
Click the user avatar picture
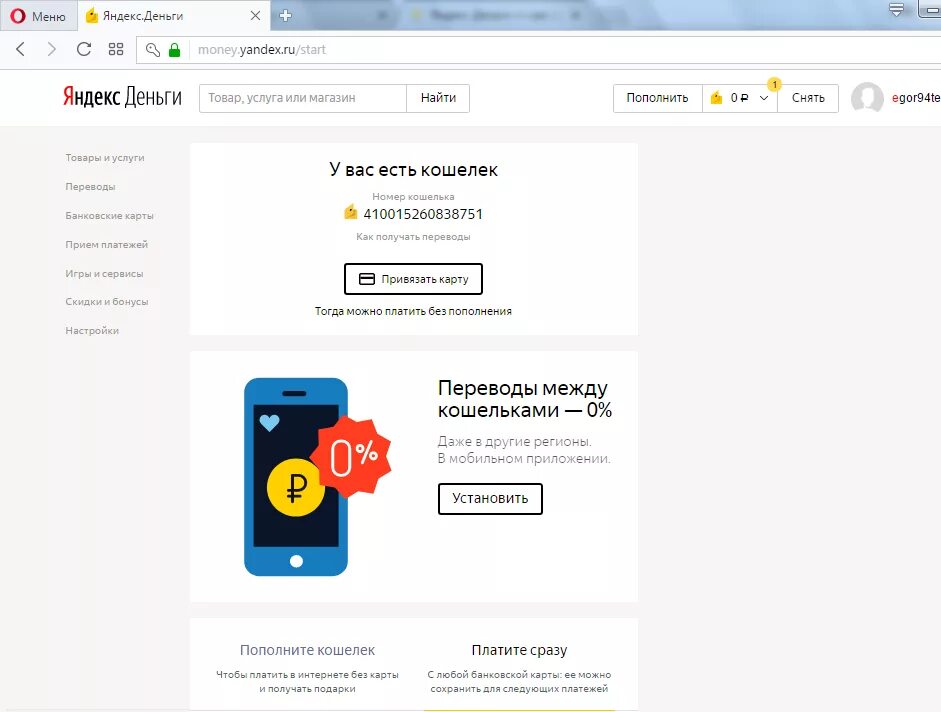pos(867,98)
